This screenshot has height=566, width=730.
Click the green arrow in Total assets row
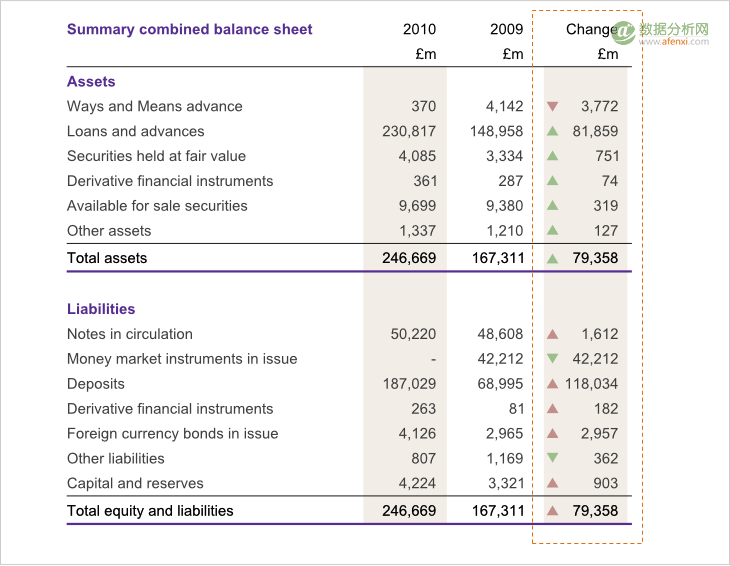(x=552, y=259)
